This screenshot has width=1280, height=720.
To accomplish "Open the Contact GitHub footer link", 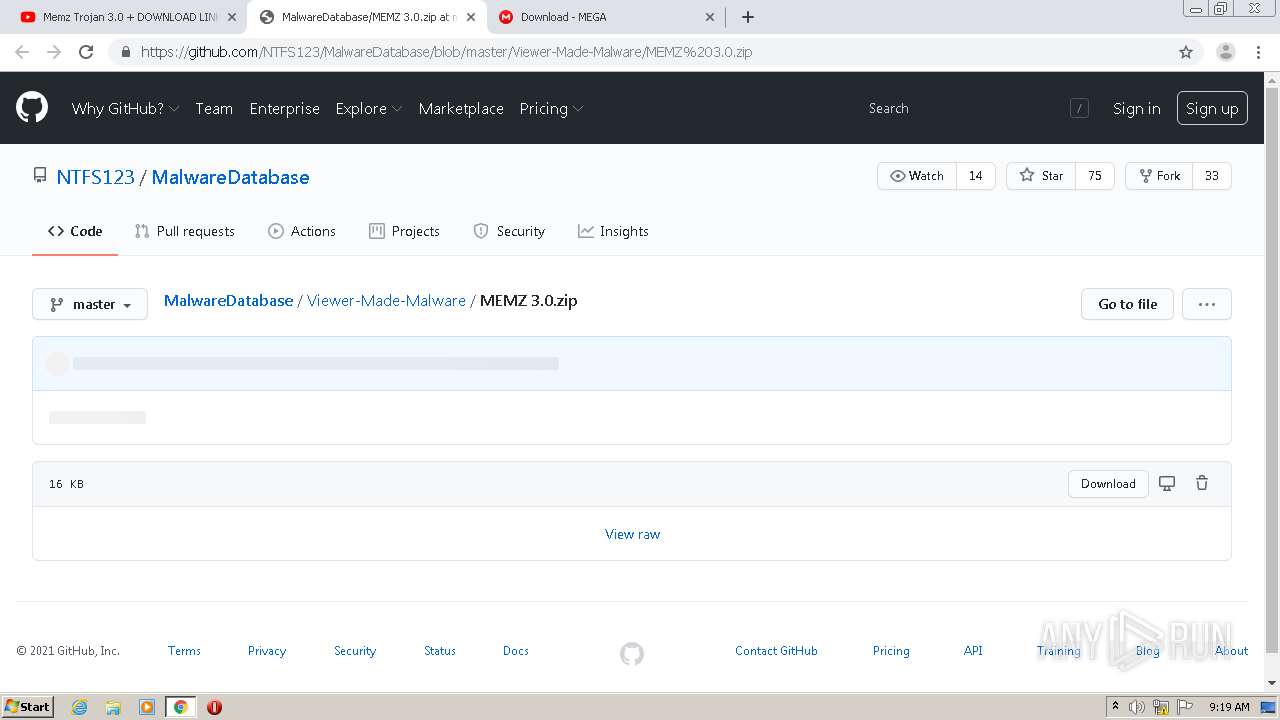I will point(776,651).
